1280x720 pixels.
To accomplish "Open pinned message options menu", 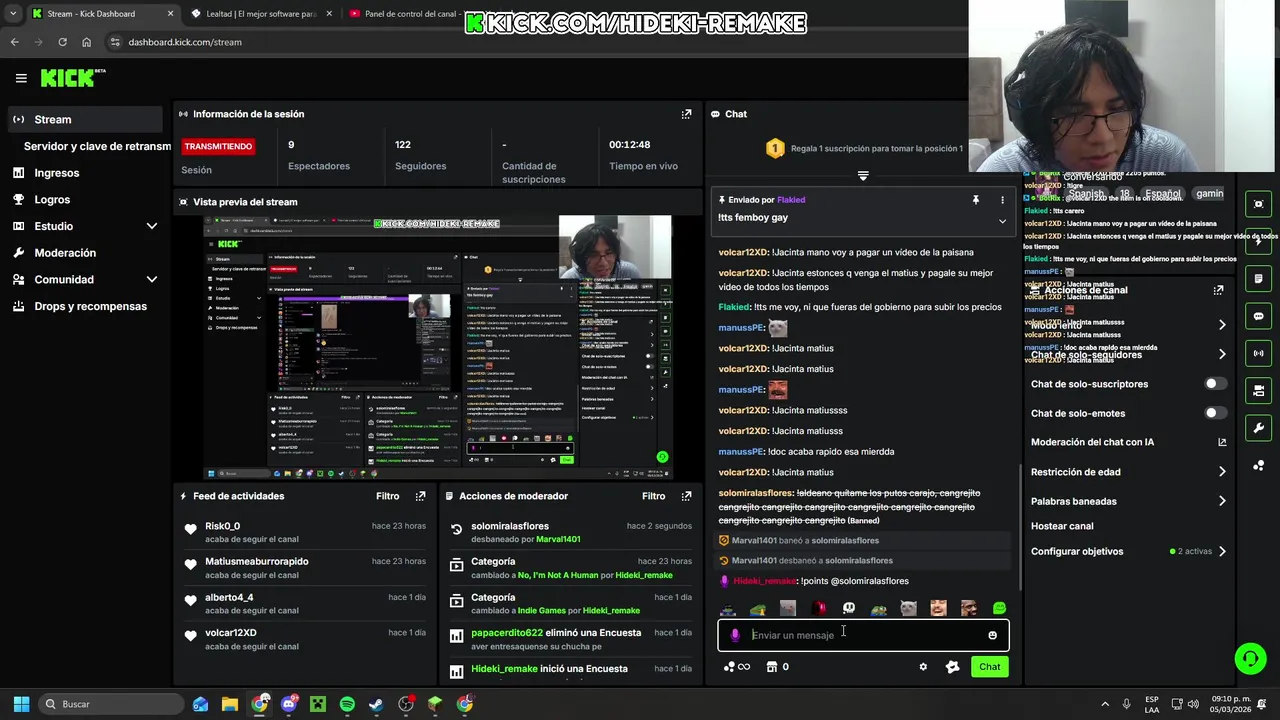I will point(1002,200).
